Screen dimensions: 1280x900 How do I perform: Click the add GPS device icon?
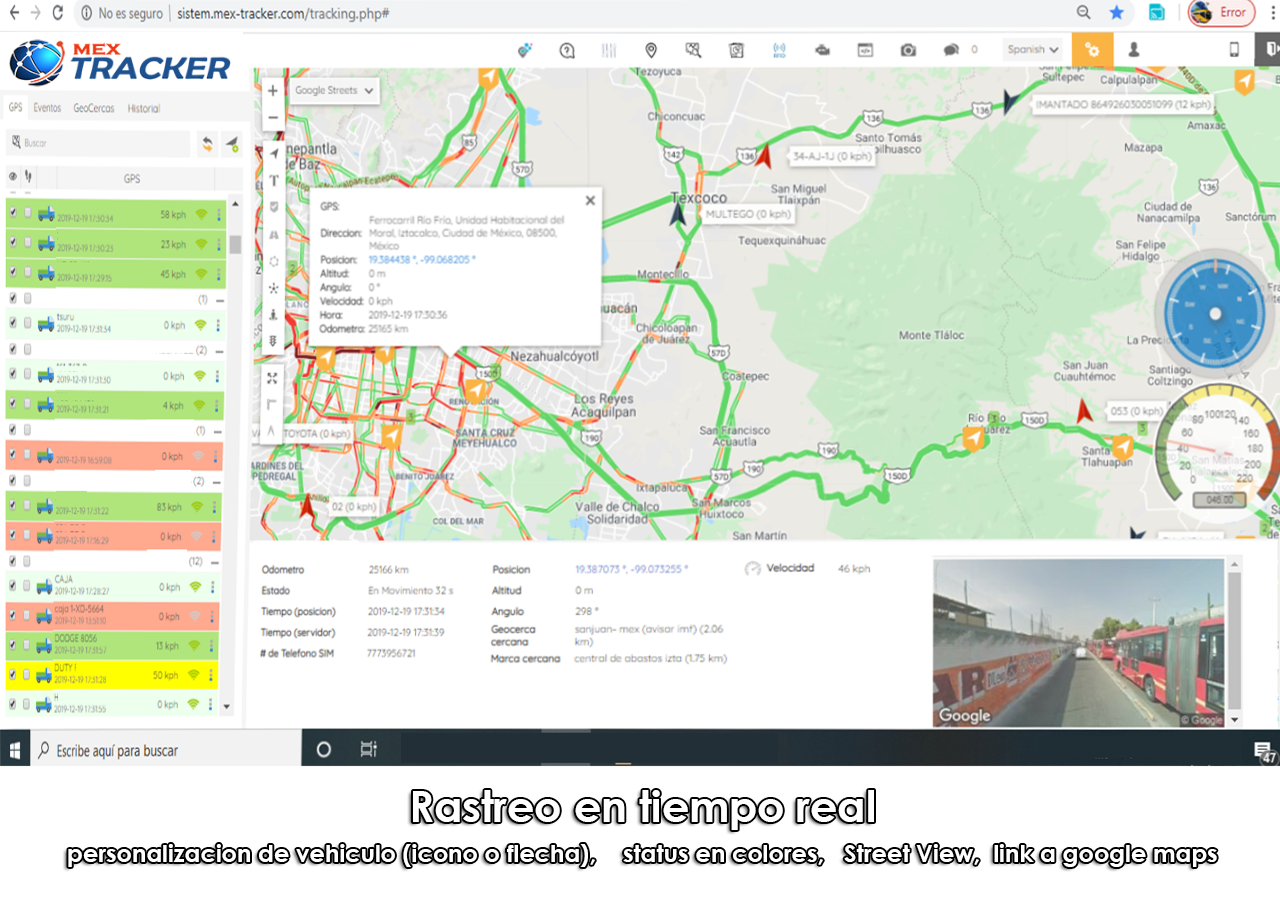231,143
